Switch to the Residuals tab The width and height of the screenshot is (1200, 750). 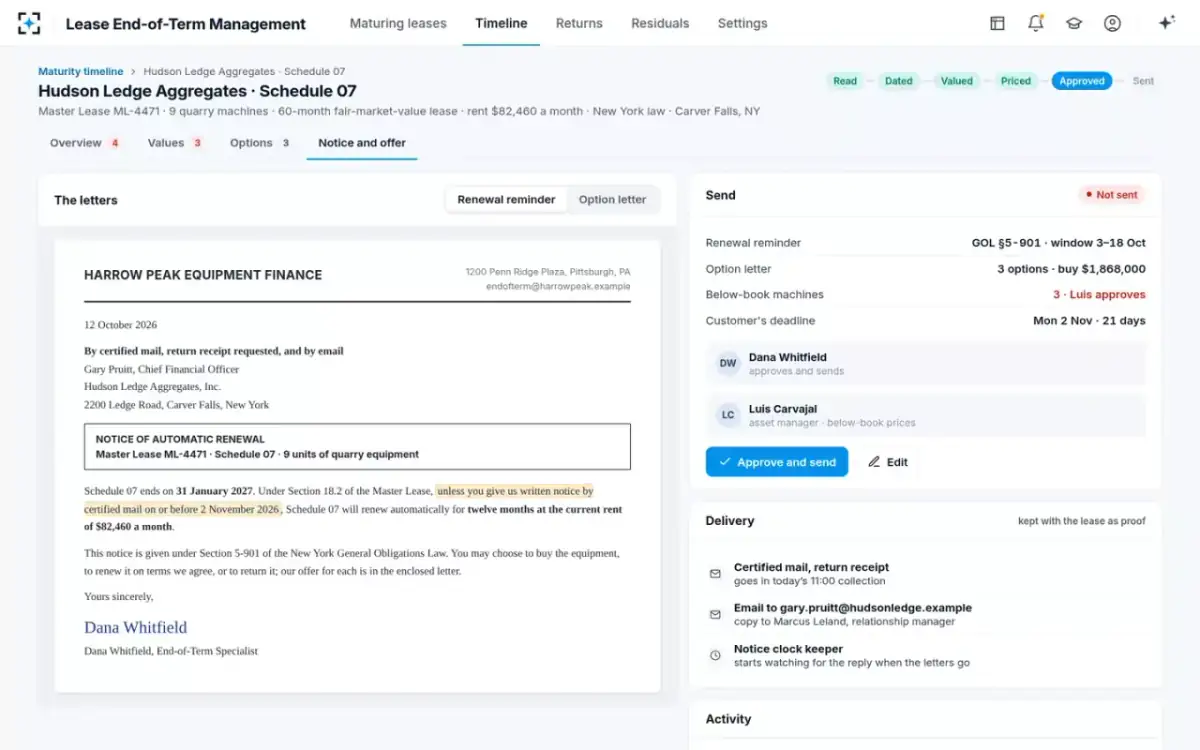(x=660, y=23)
